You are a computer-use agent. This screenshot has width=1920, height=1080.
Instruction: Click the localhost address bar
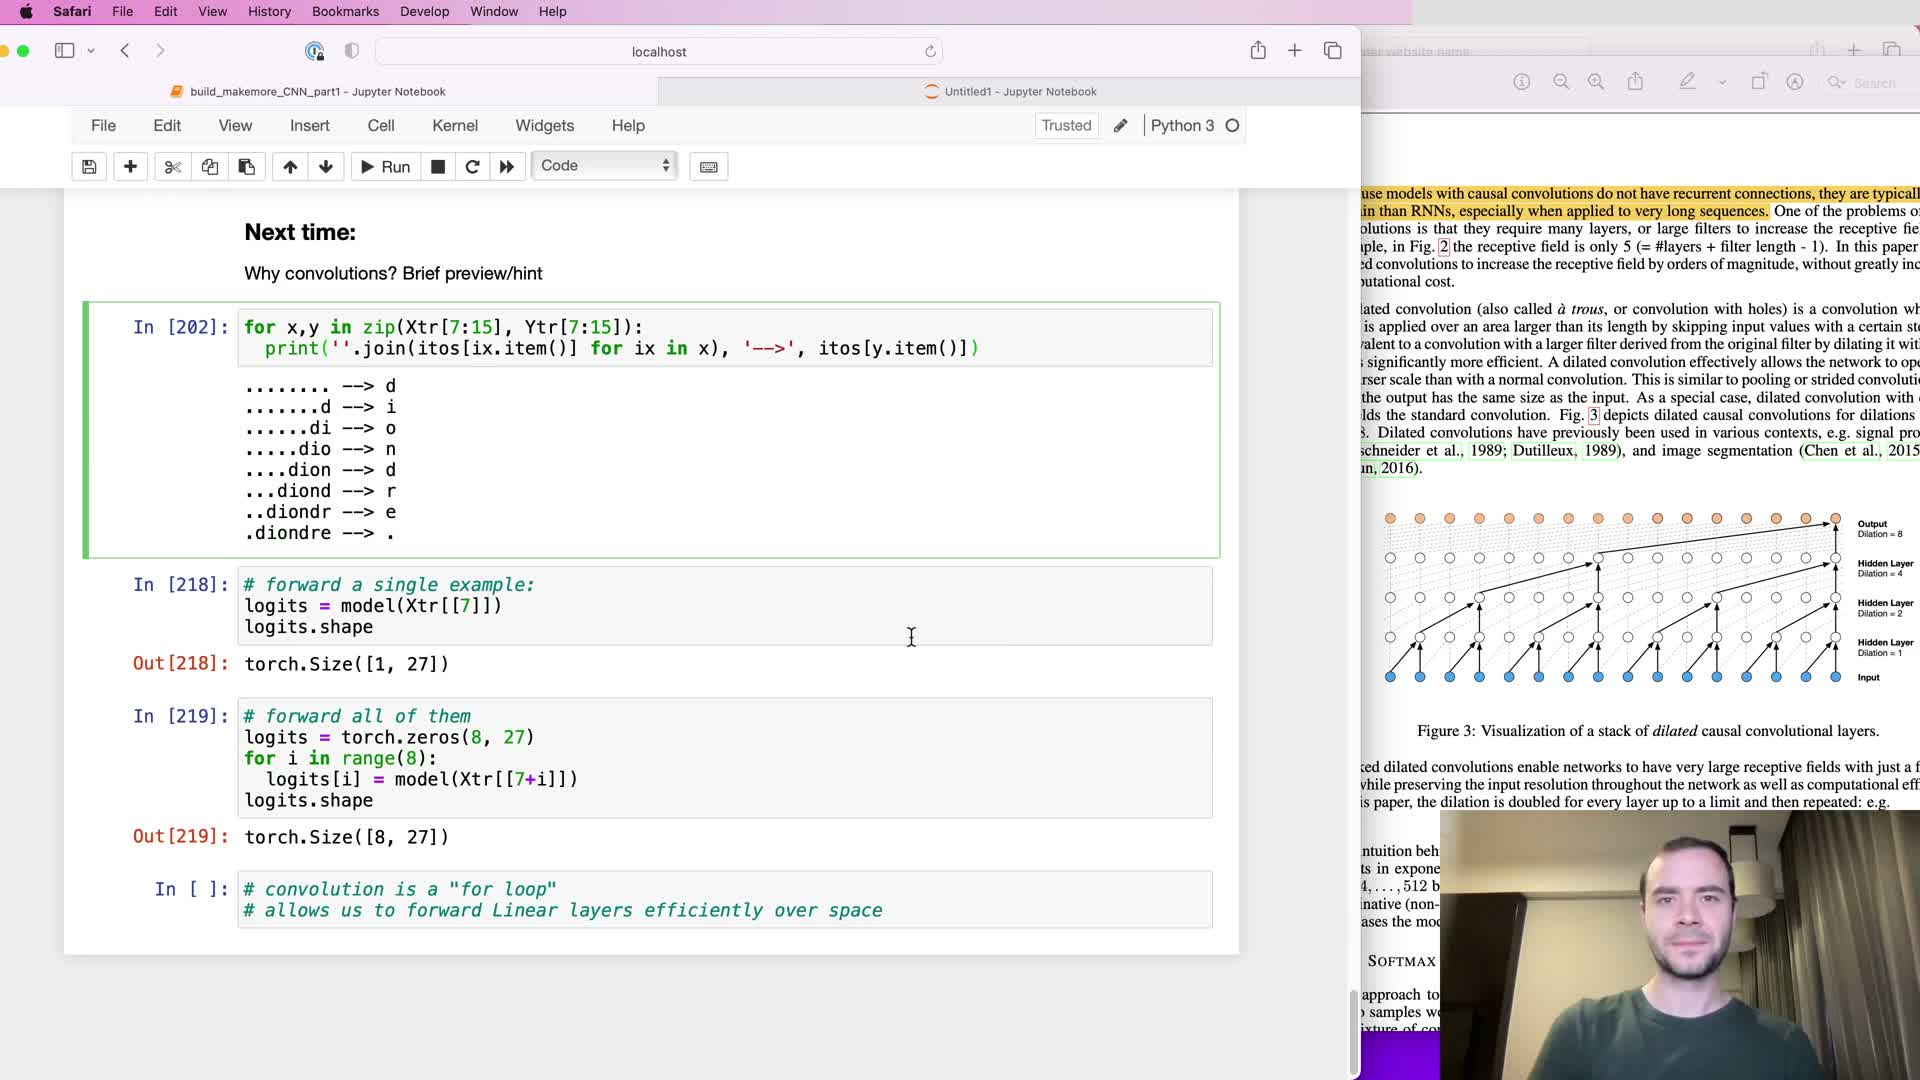click(x=658, y=52)
